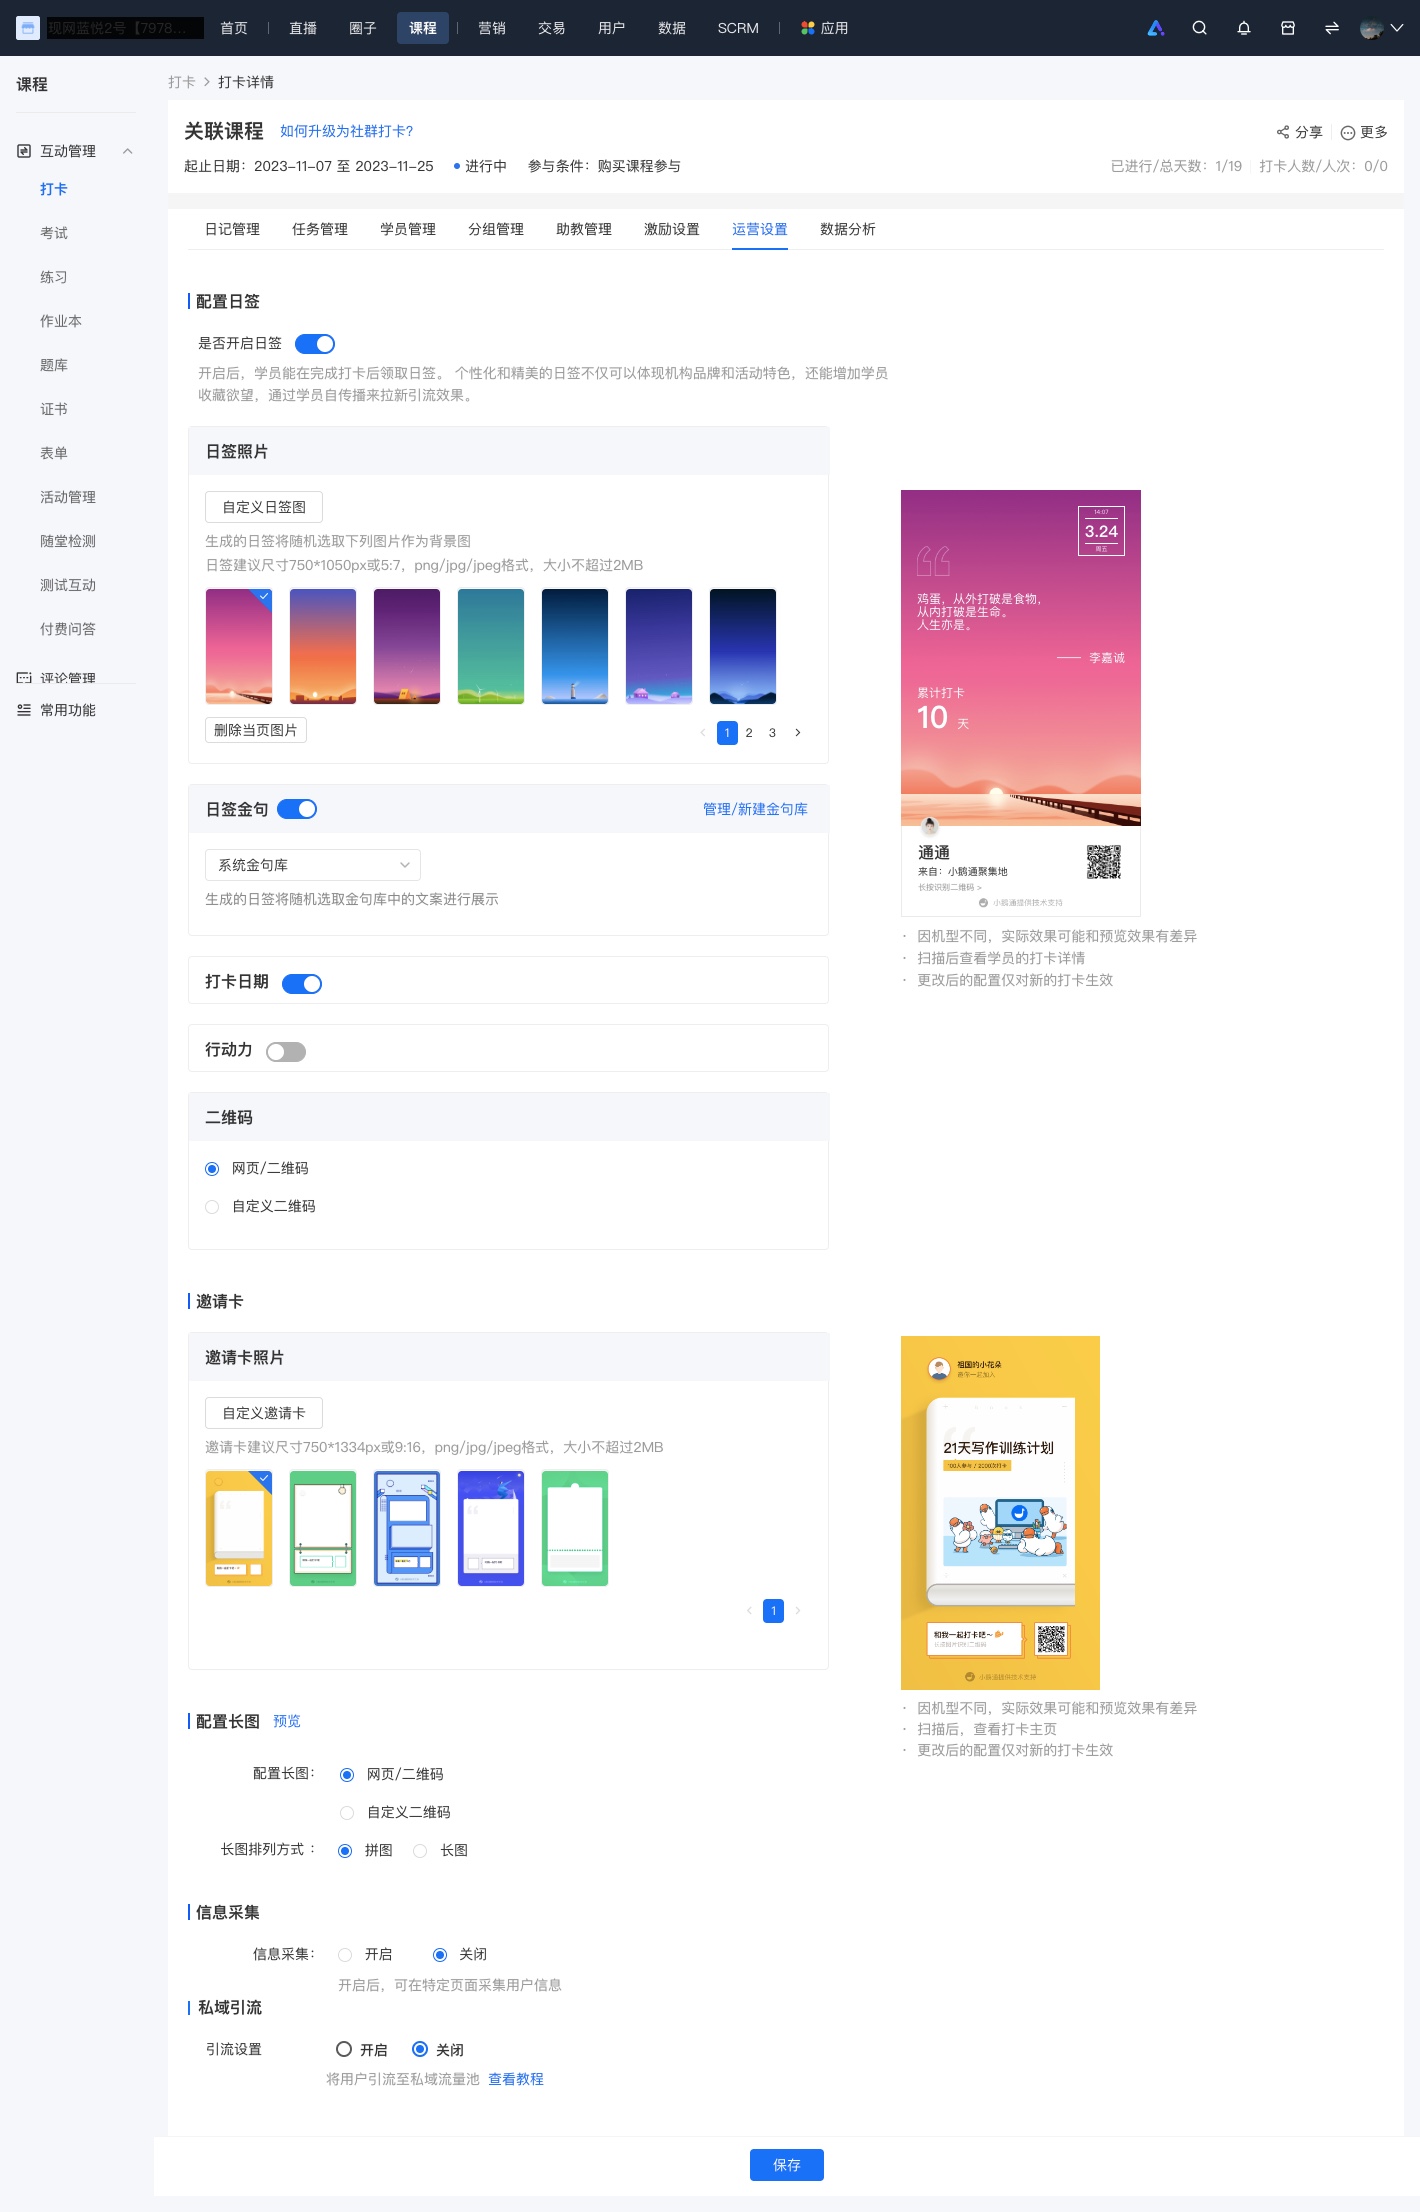Image resolution: width=1420 pixels, height=2212 pixels.
Task: Open the 更多 options icon
Action: 1347,132
